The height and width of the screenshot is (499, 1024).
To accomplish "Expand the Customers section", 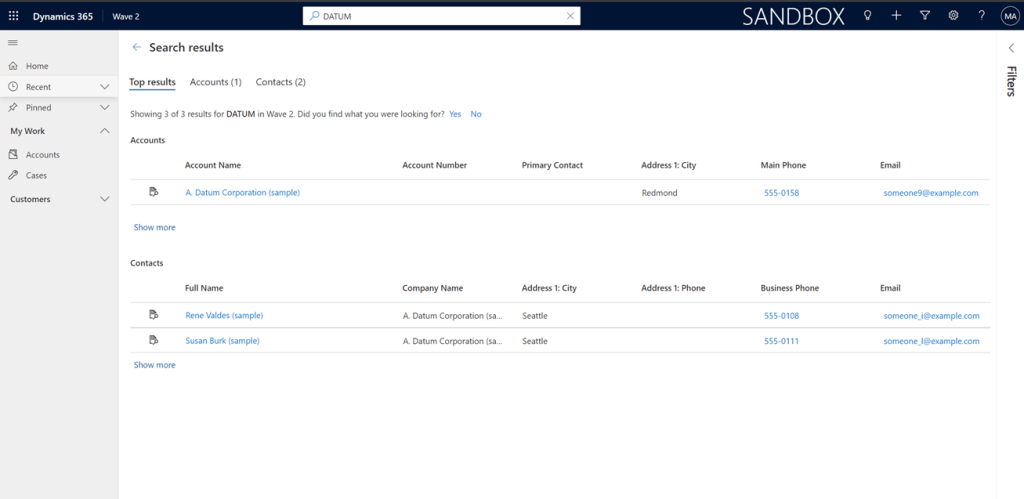I will tap(105, 199).
